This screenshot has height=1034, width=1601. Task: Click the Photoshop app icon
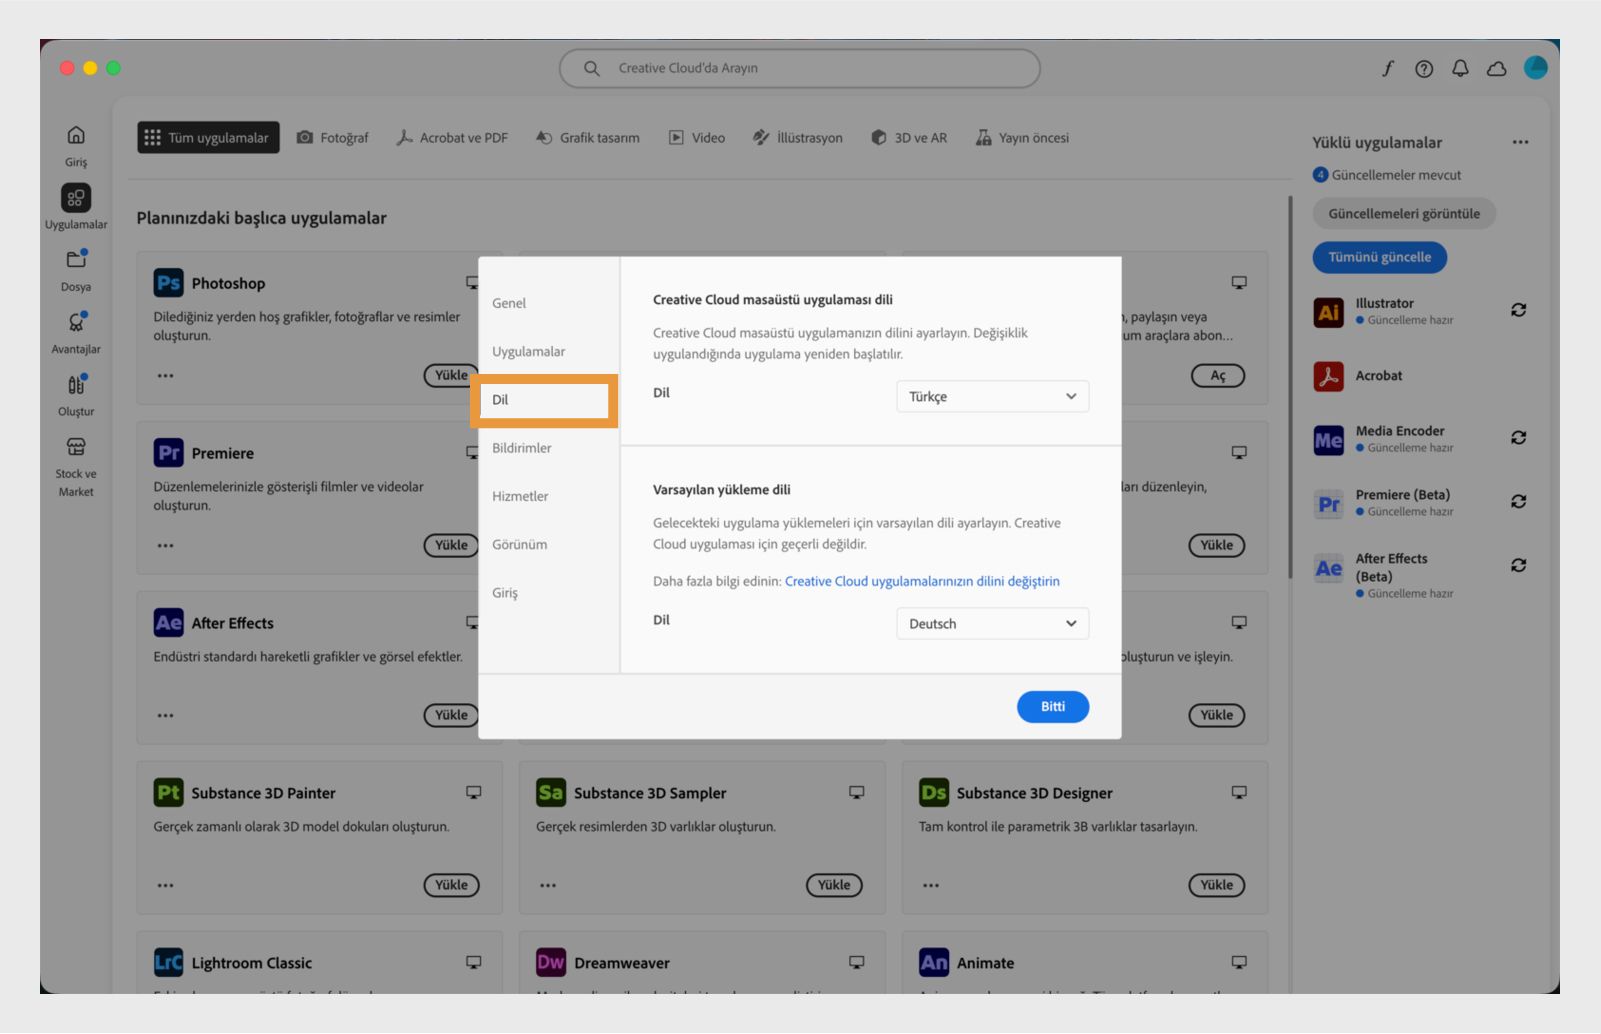tap(168, 283)
